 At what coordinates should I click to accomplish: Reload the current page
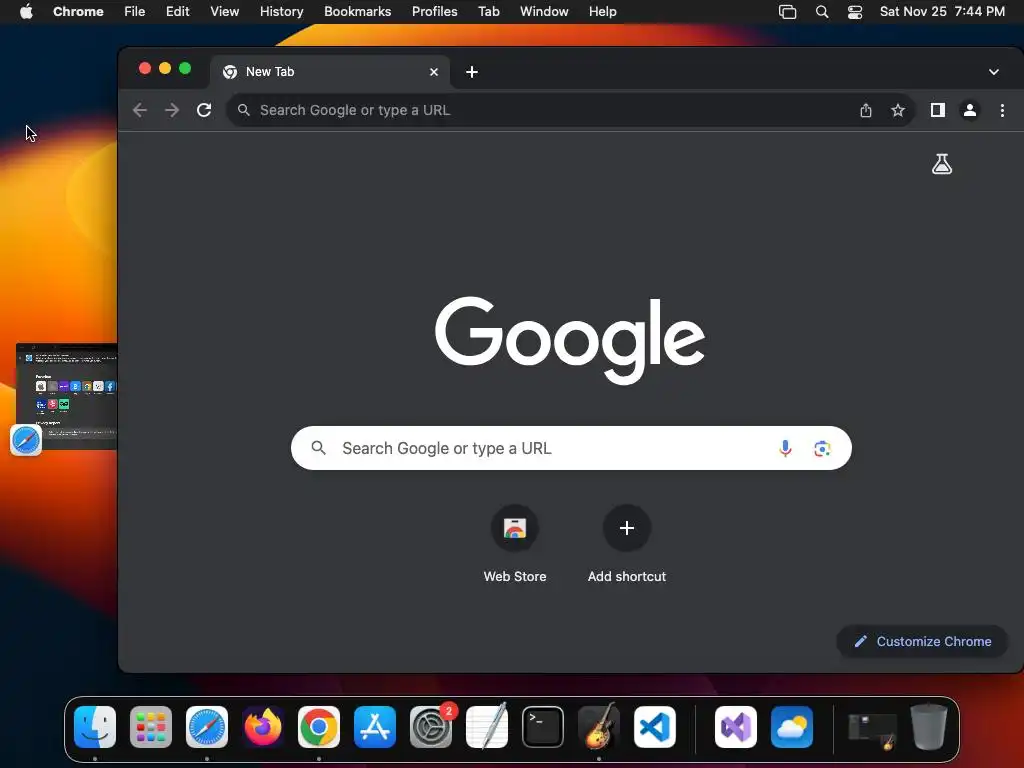[204, 110]
